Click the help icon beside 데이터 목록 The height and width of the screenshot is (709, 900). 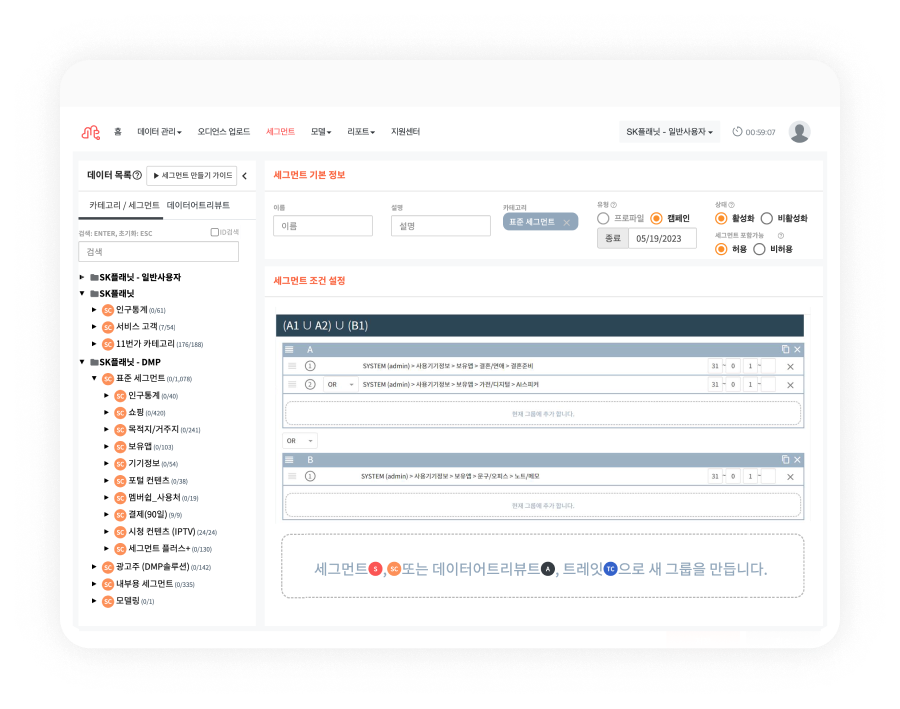[137, 176]
